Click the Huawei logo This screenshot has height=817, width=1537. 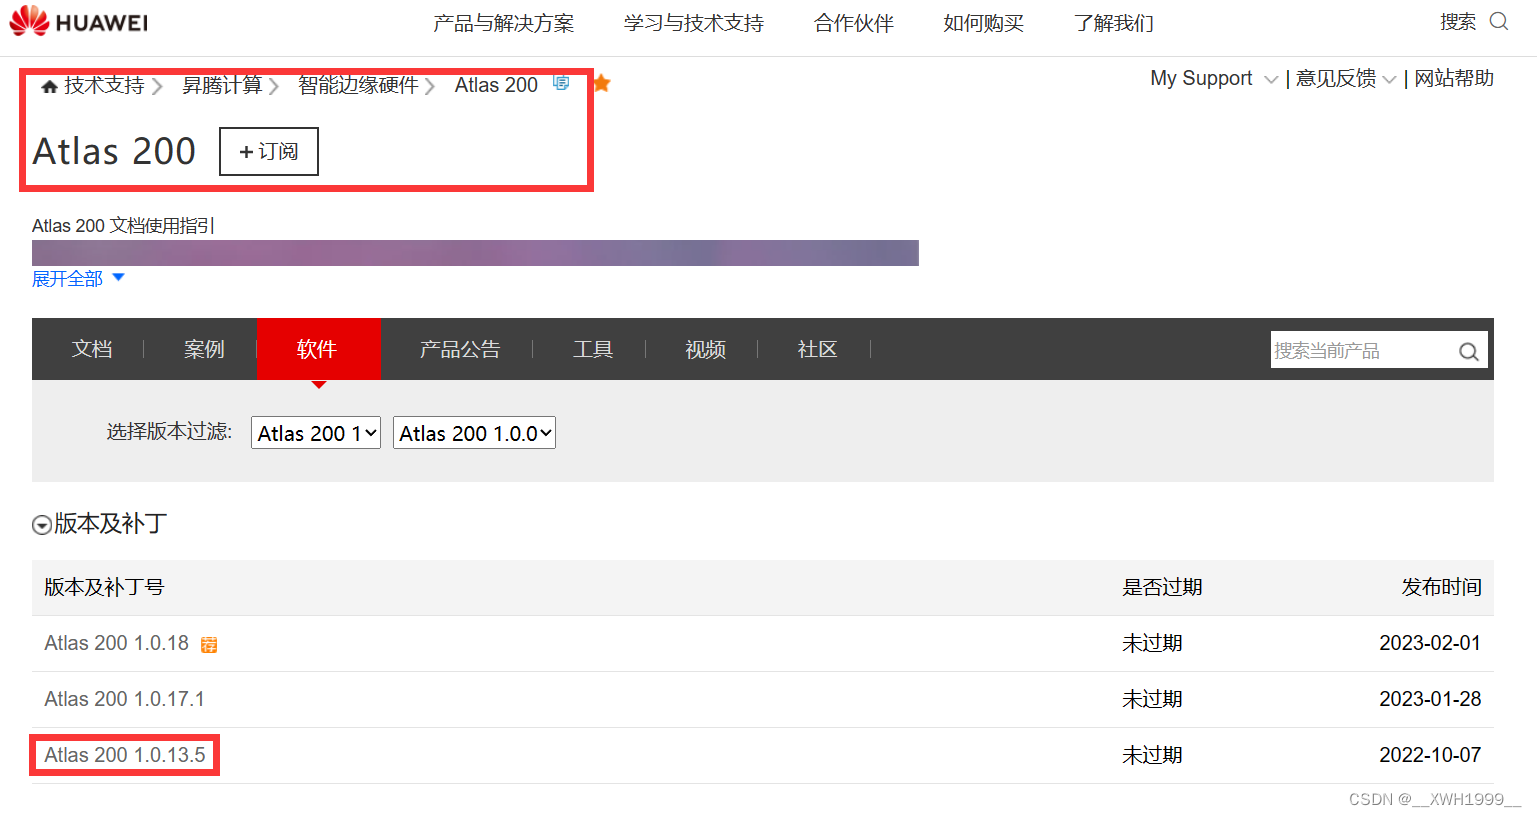[78, 21]
